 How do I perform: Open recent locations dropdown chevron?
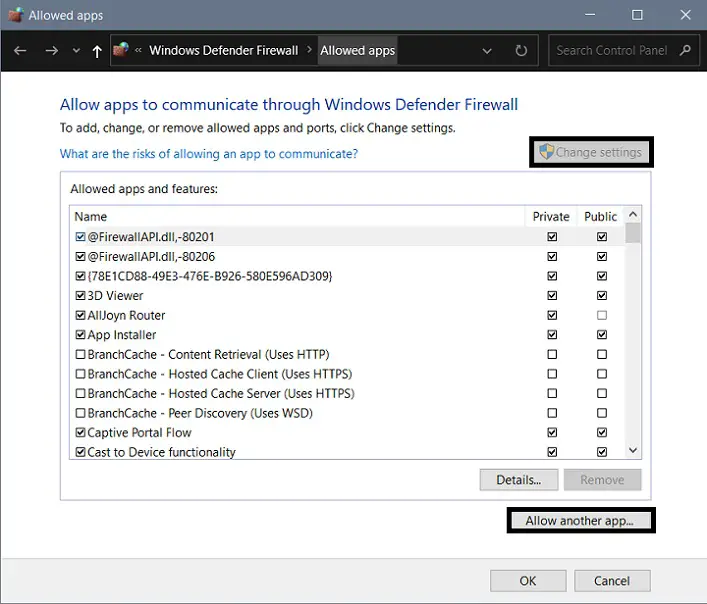(76, 50)
